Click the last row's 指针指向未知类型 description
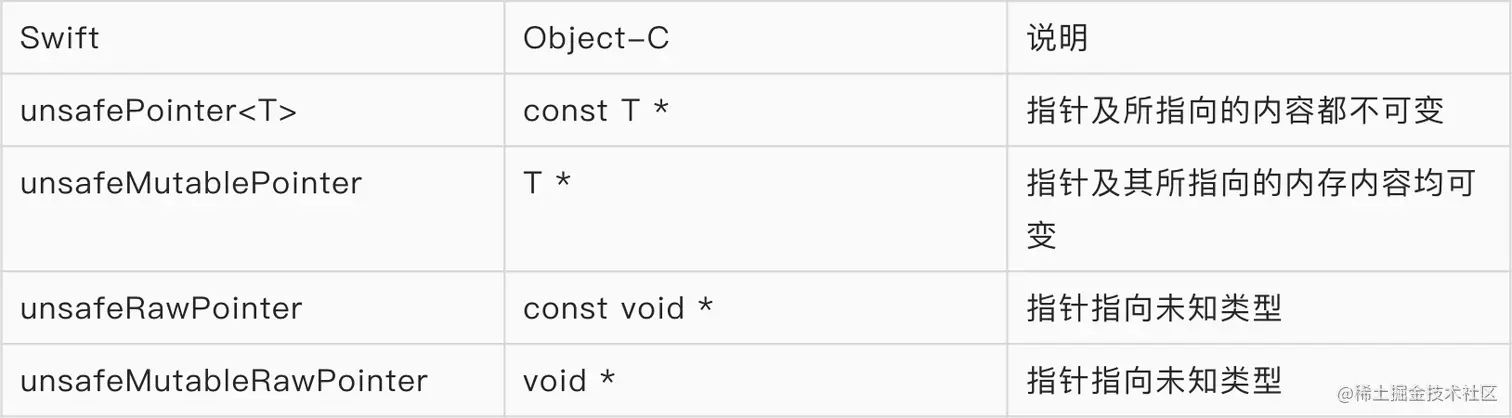This screenshot has height=418, width=1512. pos(1154,381)
